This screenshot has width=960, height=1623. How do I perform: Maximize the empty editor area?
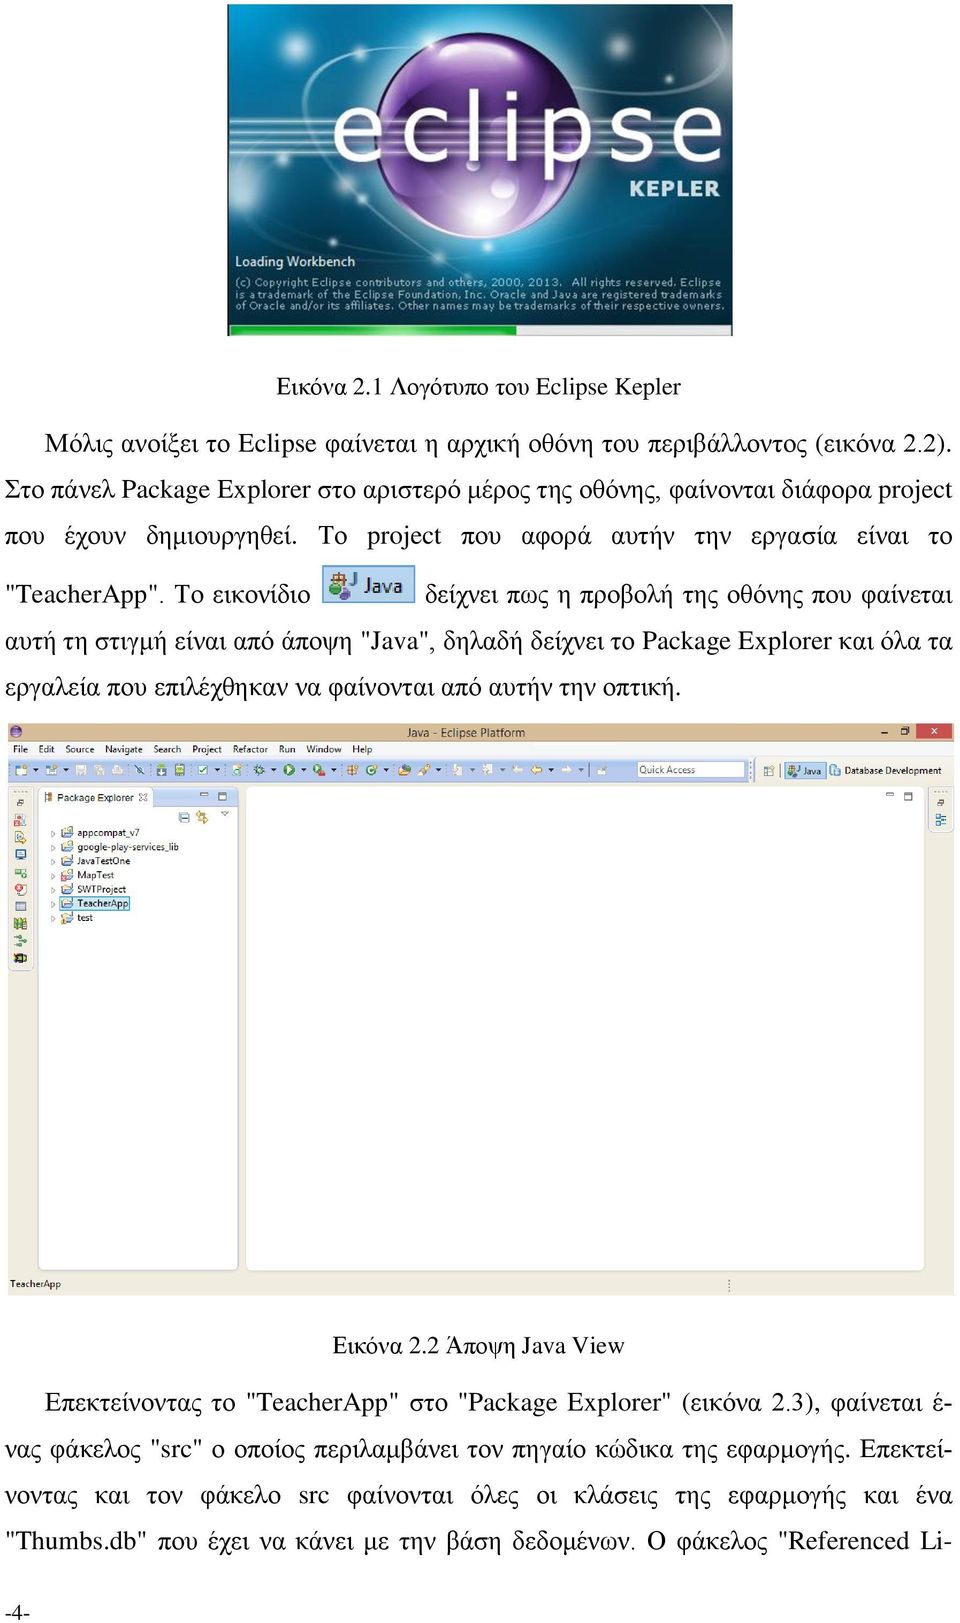(x=908, y=797)
